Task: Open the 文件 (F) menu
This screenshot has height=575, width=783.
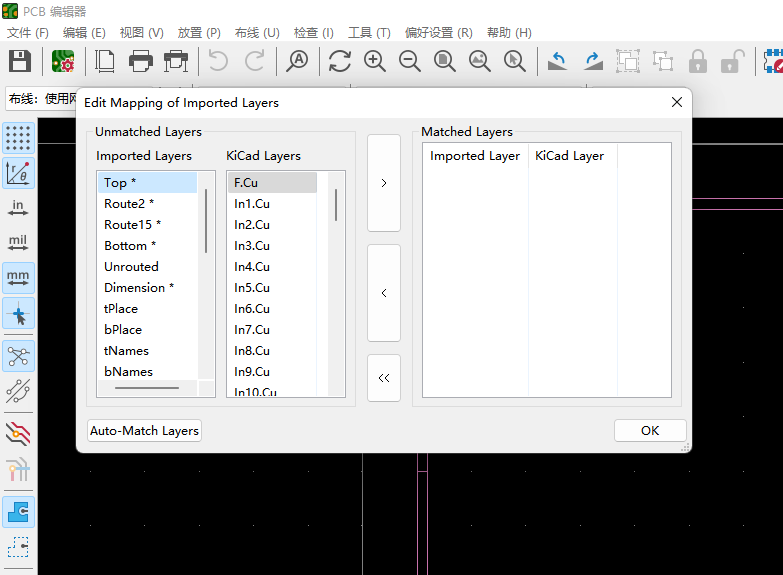Action: coord(27,32)
